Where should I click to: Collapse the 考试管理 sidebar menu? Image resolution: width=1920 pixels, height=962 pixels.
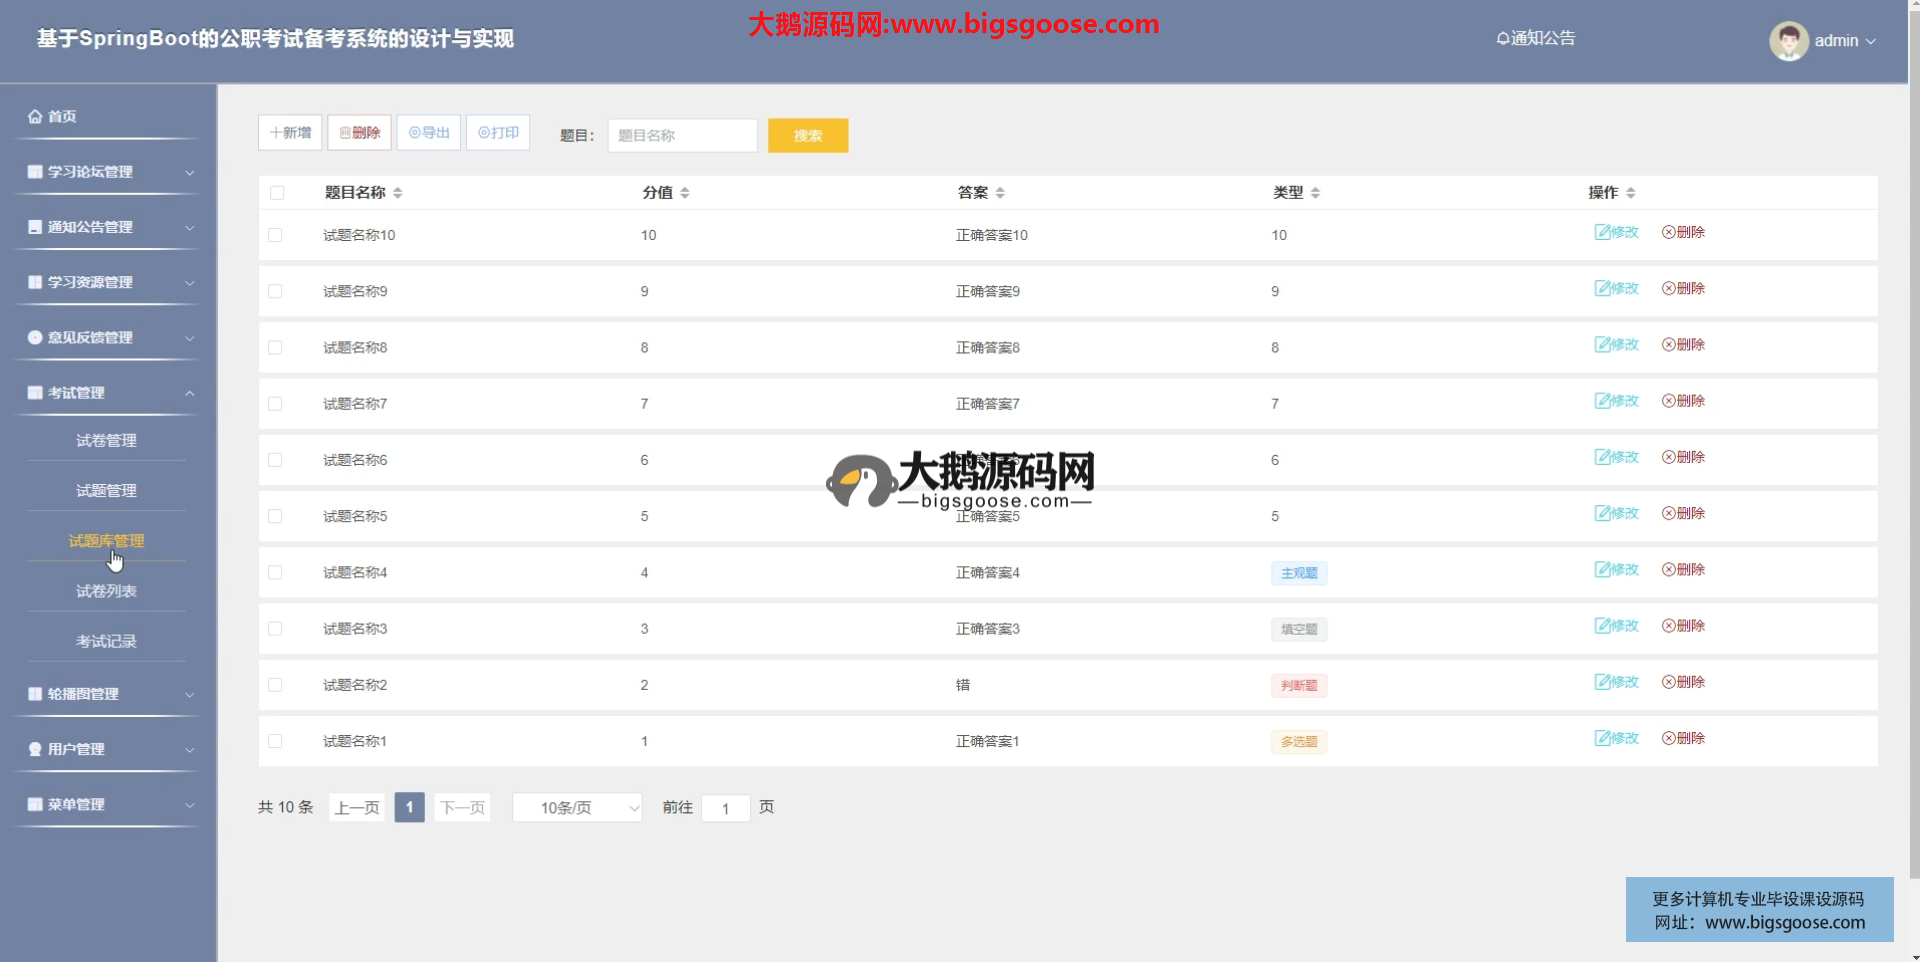(x=108, y=393)
